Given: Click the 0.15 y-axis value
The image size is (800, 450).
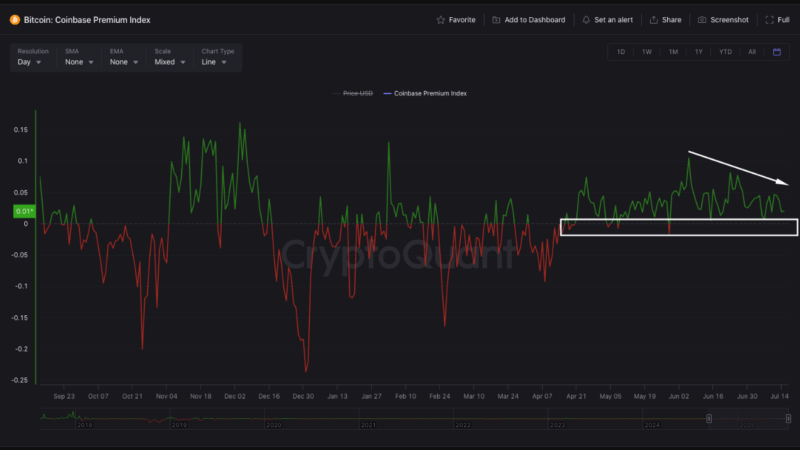Looking at the screenshot, I should click(21, 130).
